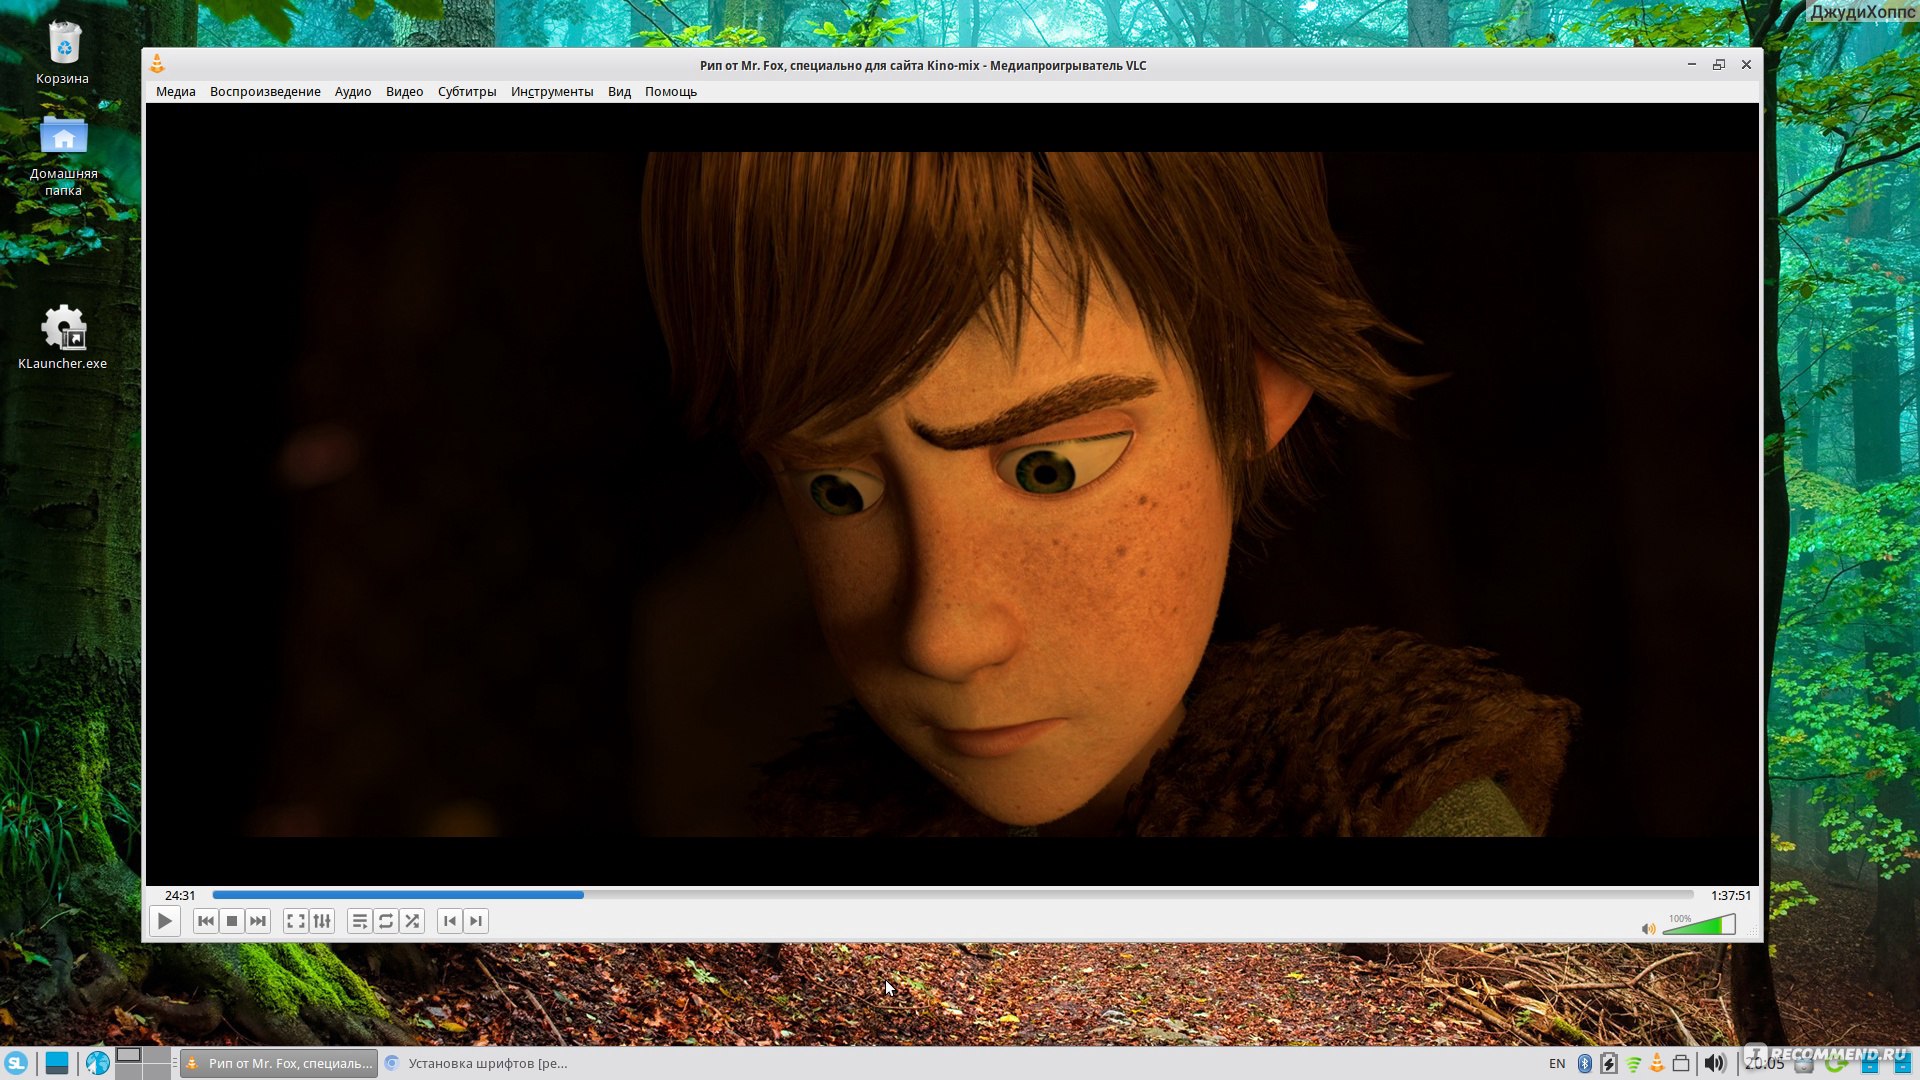Click the taskbar clock 20:05
Viewport: 1920px width, 1080px height.
point(1765,1063)
